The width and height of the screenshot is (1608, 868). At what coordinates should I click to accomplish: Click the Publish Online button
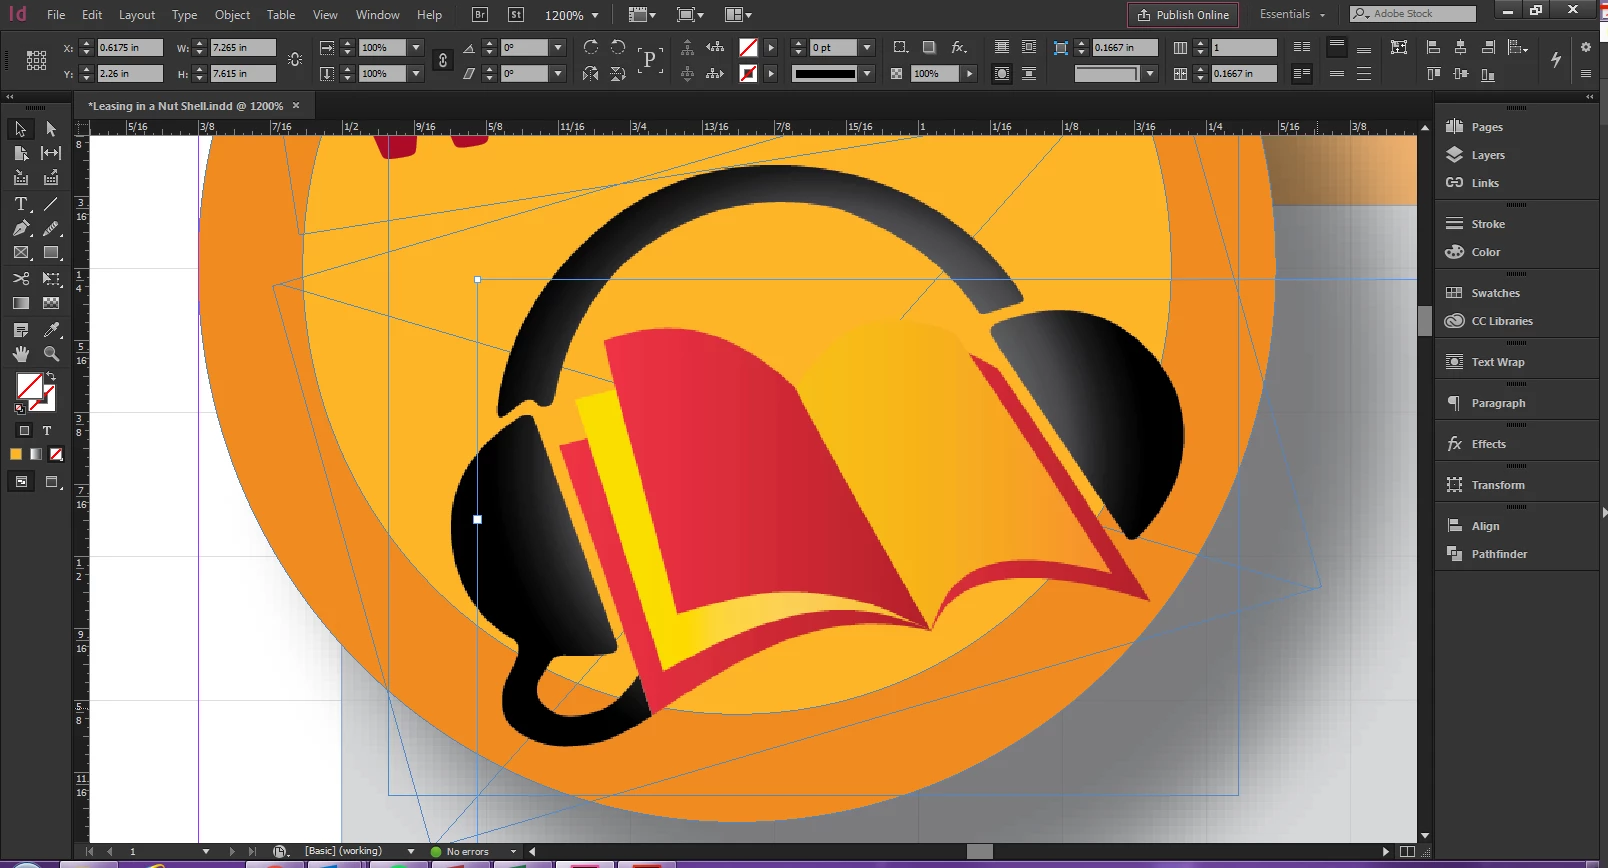(x=1183, y=15)
